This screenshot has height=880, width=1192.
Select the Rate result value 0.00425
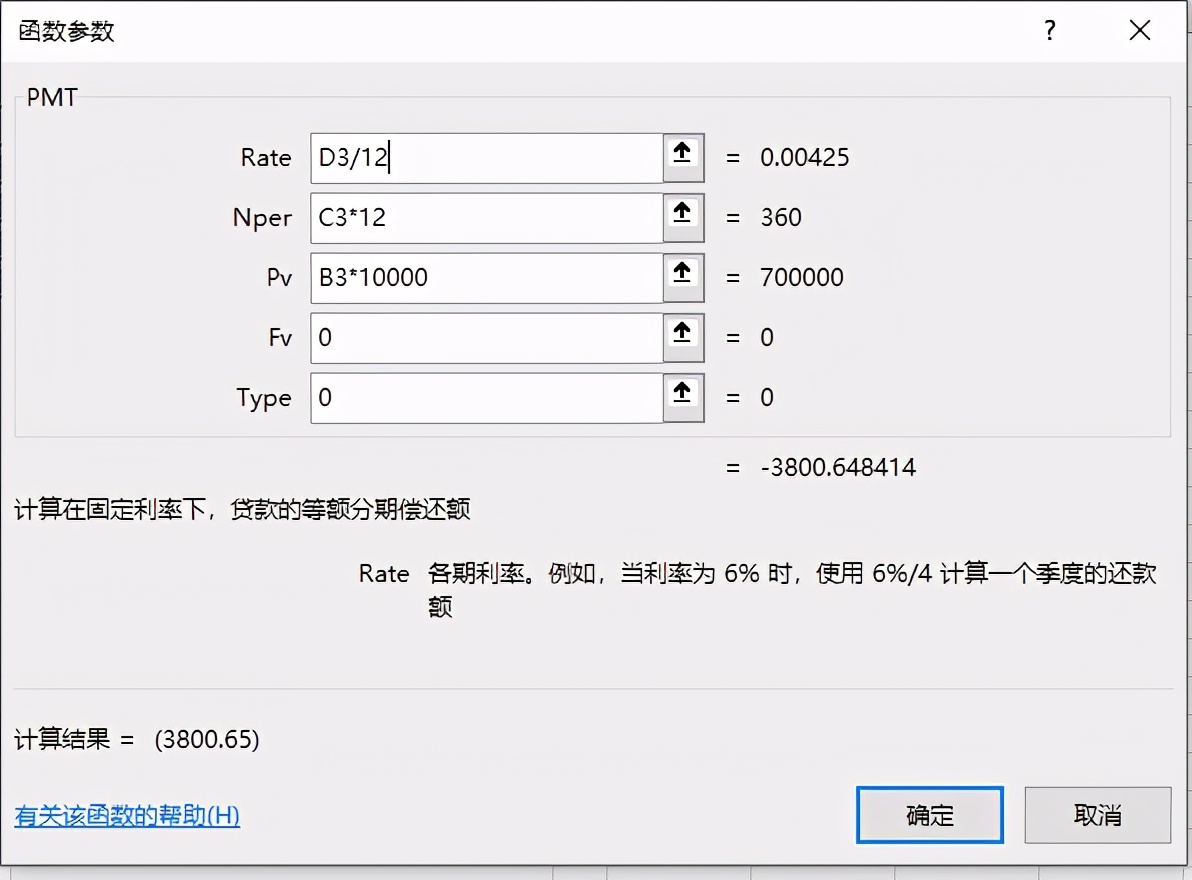tap(804, 157)
